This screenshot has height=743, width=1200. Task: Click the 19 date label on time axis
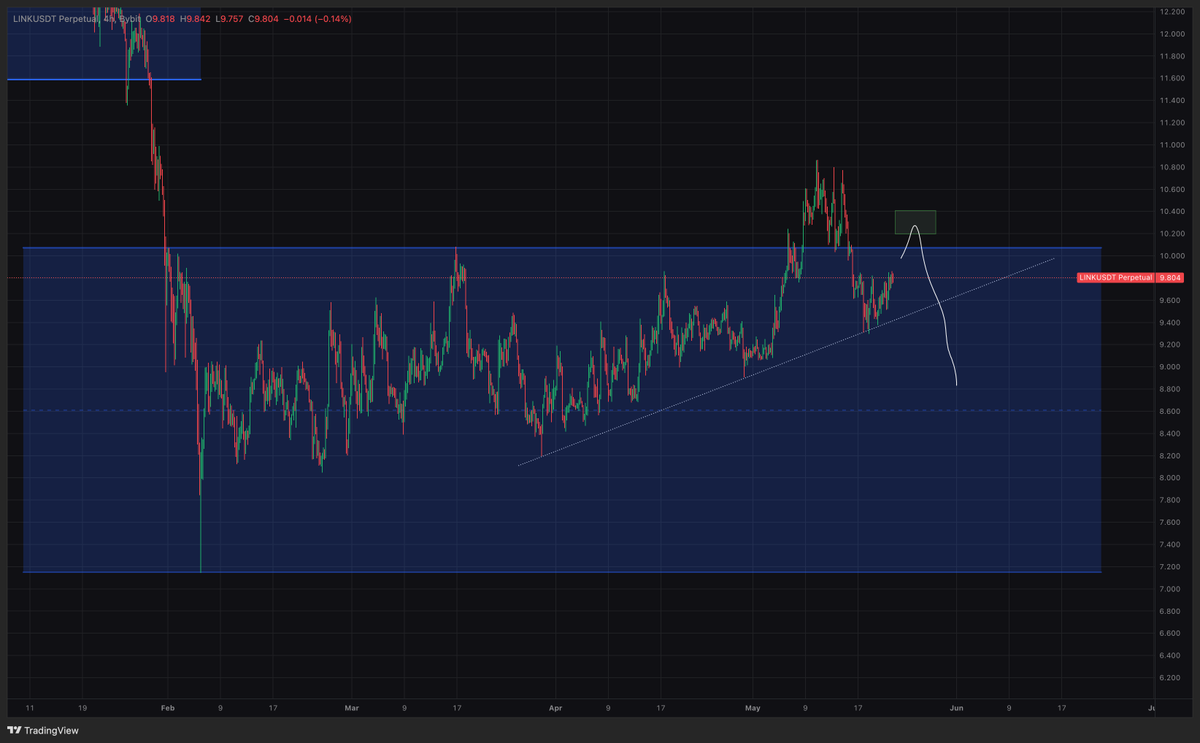[x=81, y=708]
